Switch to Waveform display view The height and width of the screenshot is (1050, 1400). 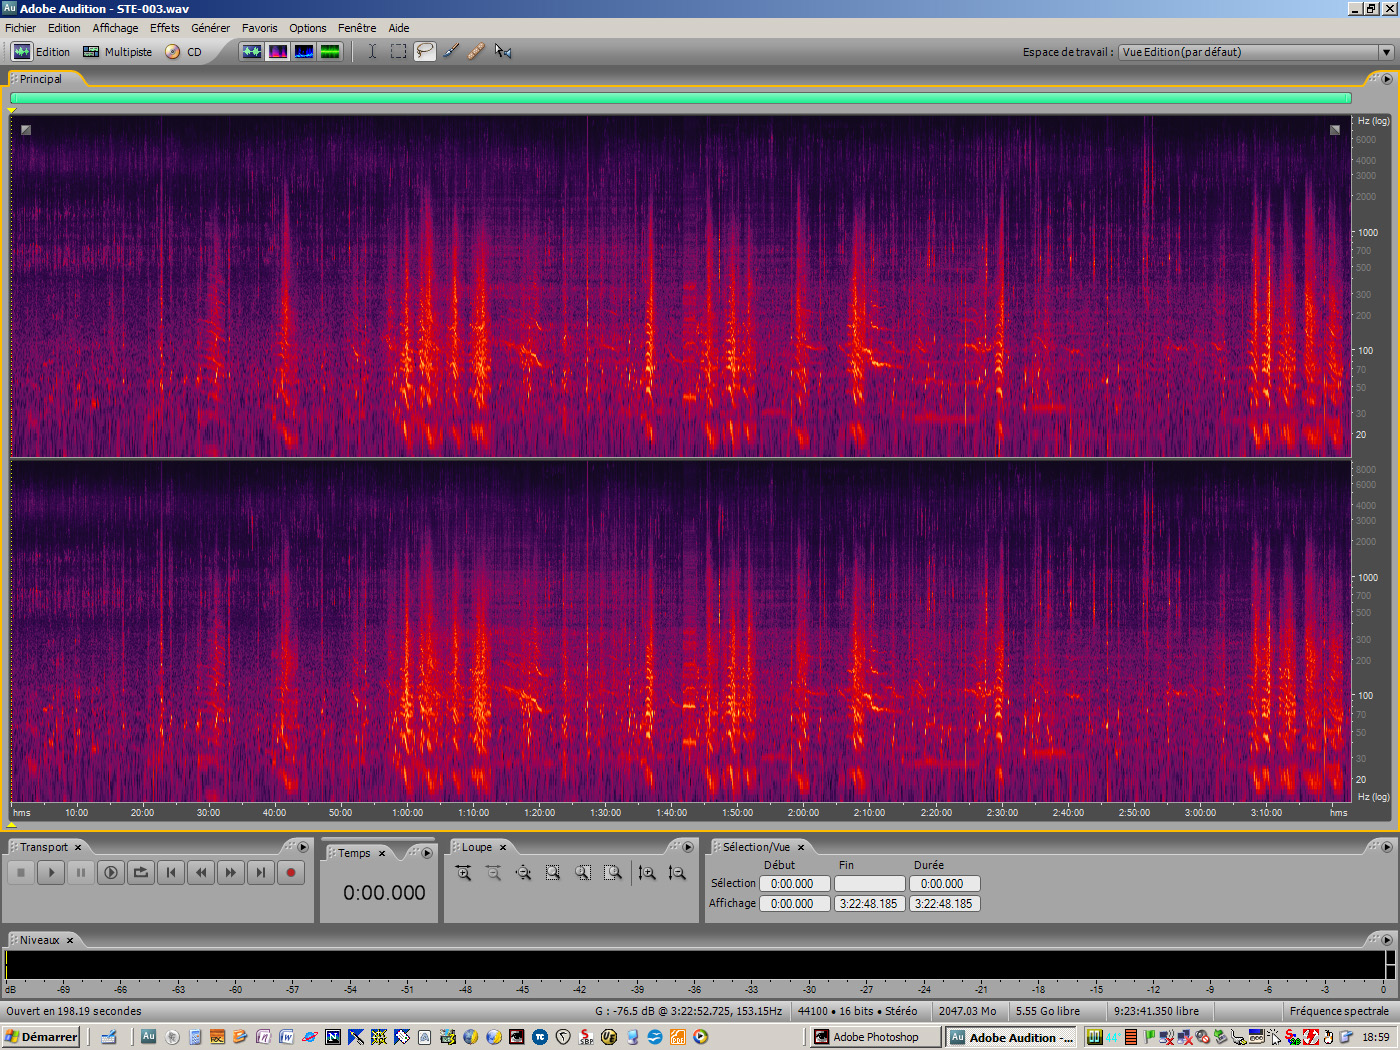[253, 51]
